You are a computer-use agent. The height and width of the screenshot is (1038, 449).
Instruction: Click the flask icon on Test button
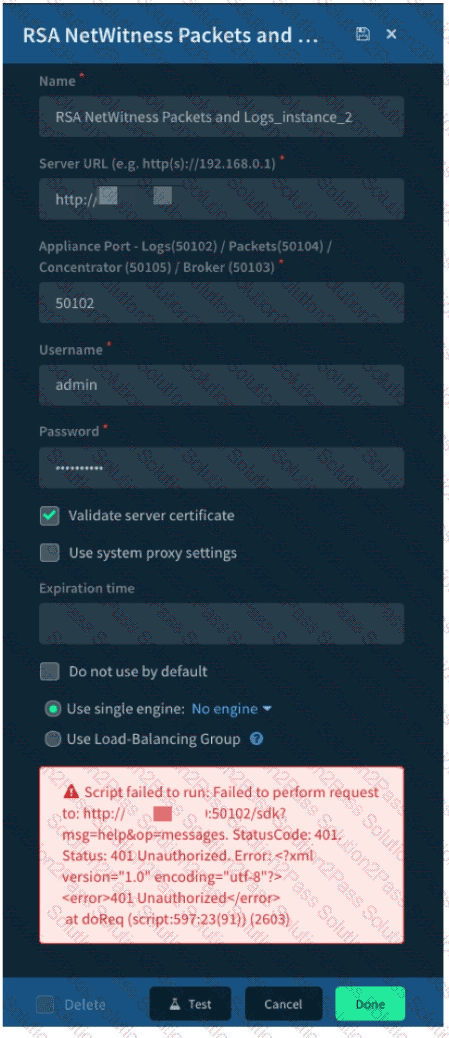click(175, 1004)
